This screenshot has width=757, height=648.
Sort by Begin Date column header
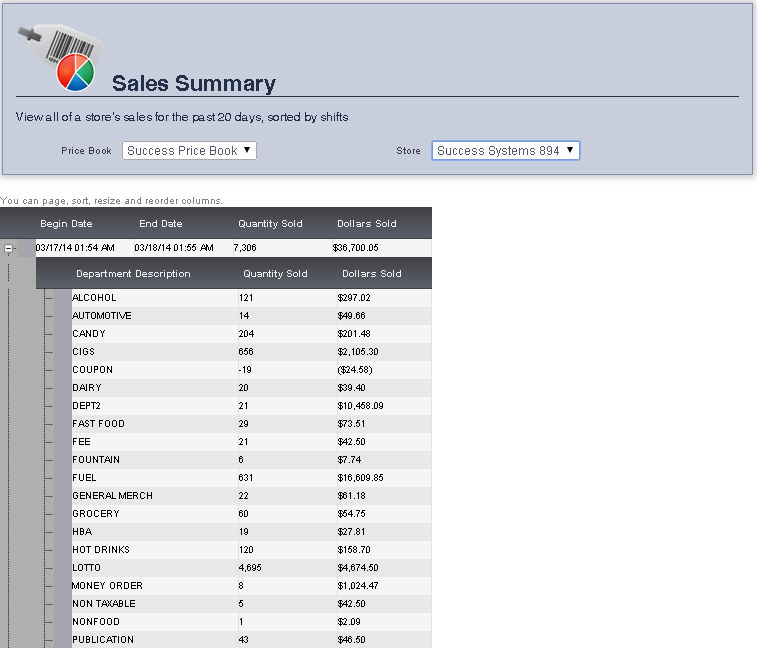coord(66,224)
